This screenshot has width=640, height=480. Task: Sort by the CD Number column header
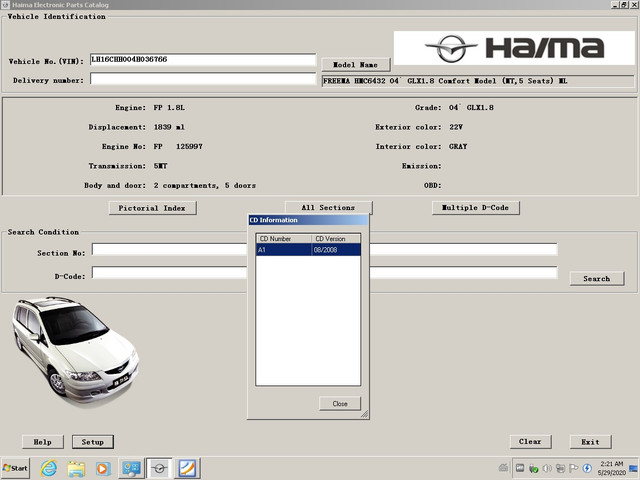(x=284, y=239)
